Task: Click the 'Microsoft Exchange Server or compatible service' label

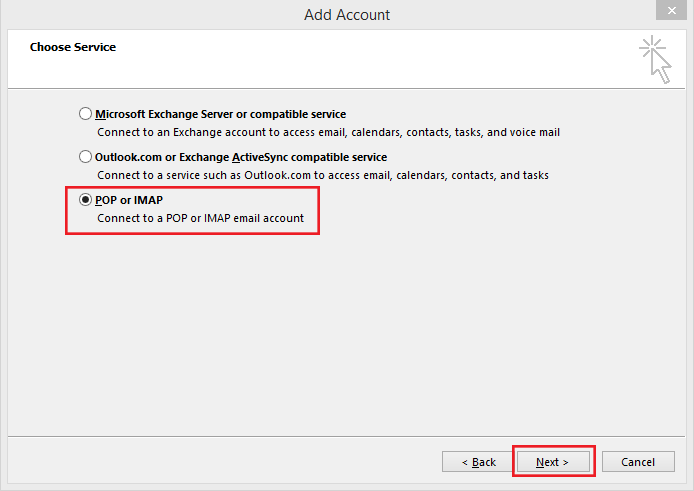Action: pos(220,114)
